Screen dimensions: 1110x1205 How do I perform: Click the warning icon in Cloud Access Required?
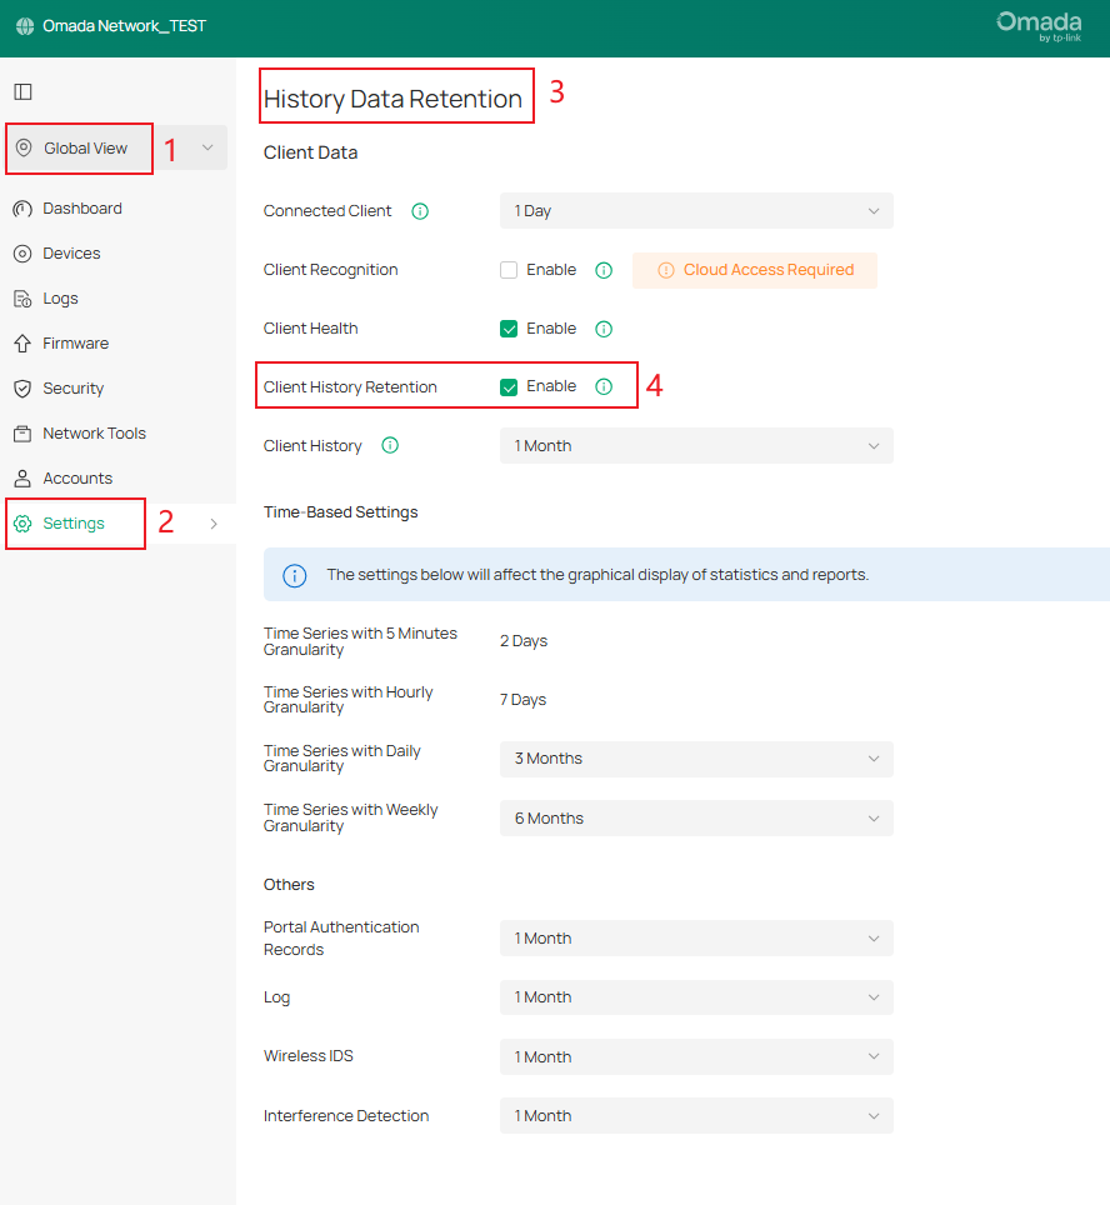click(666, 271)
